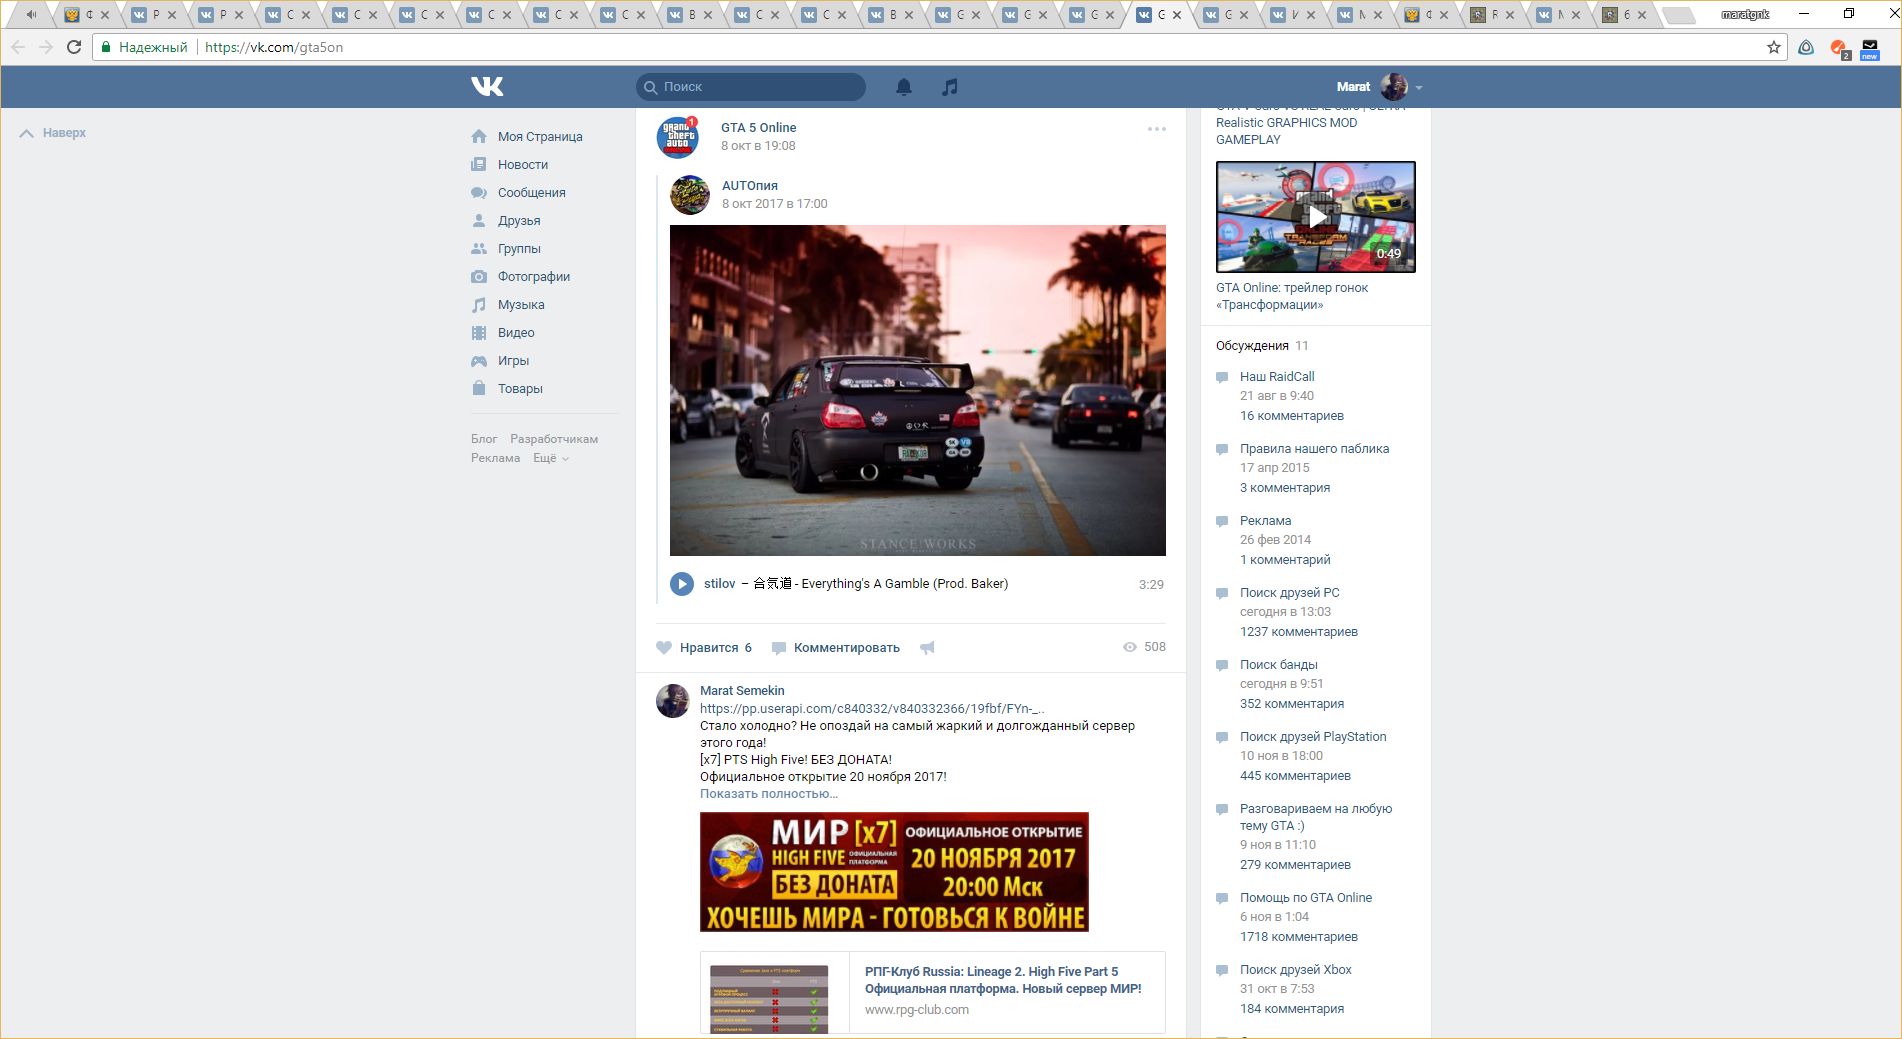Click Комментировать under the post

point(845,648)
